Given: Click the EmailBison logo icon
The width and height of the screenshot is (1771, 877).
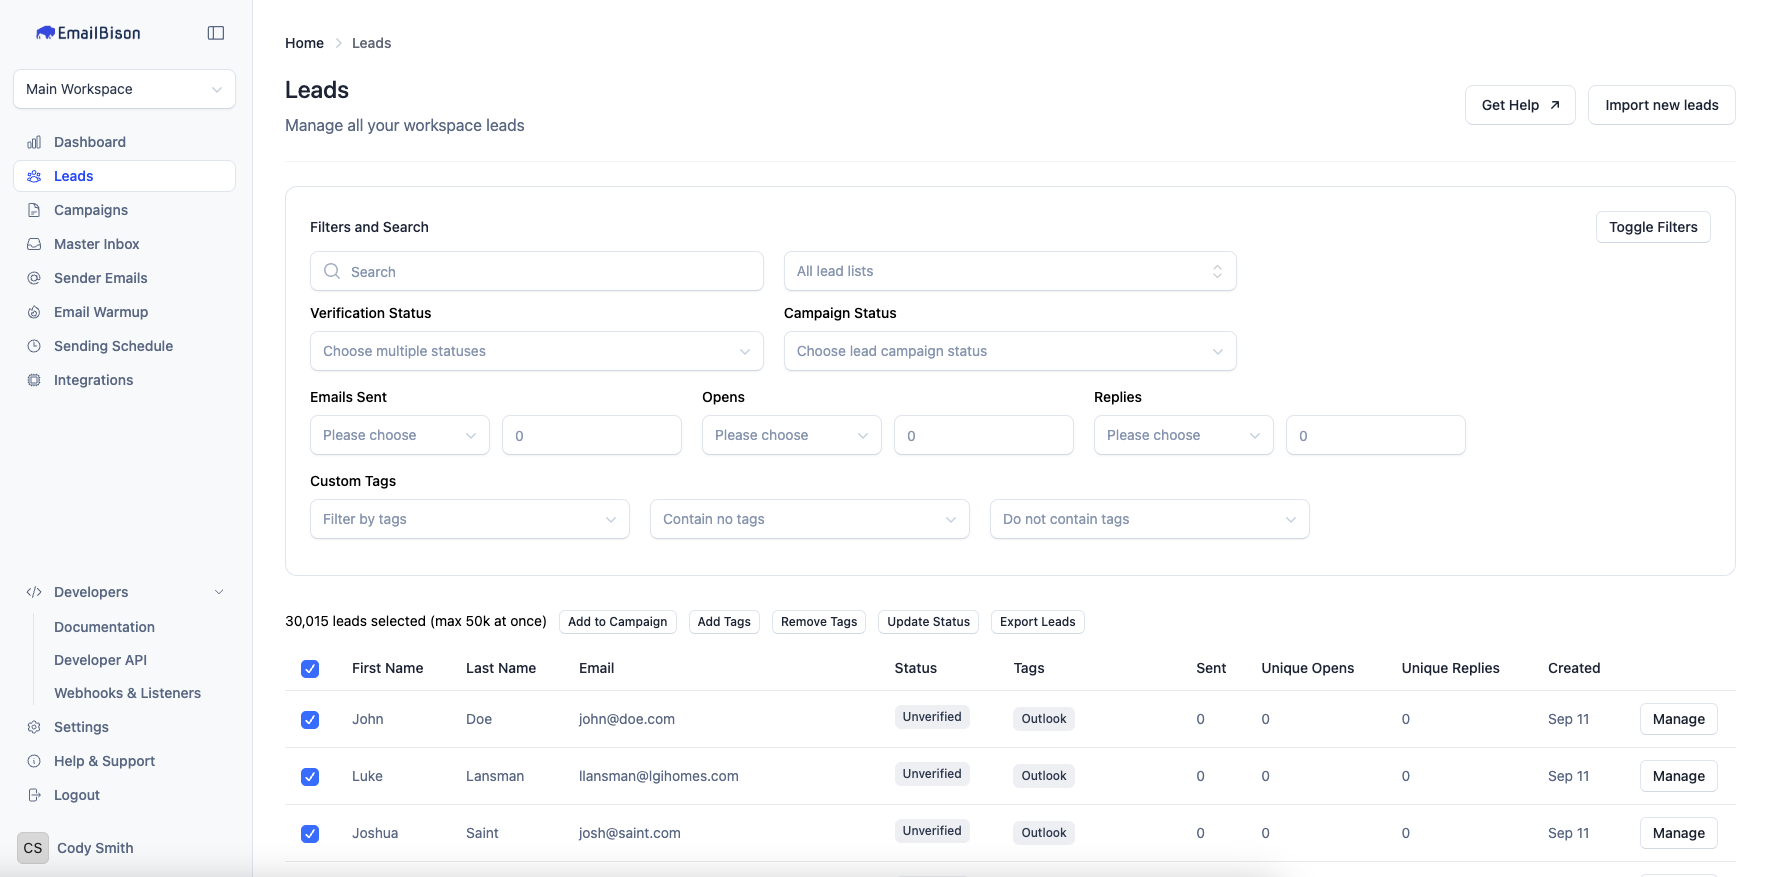Looking at the screenshot, I should pos(45,33).
